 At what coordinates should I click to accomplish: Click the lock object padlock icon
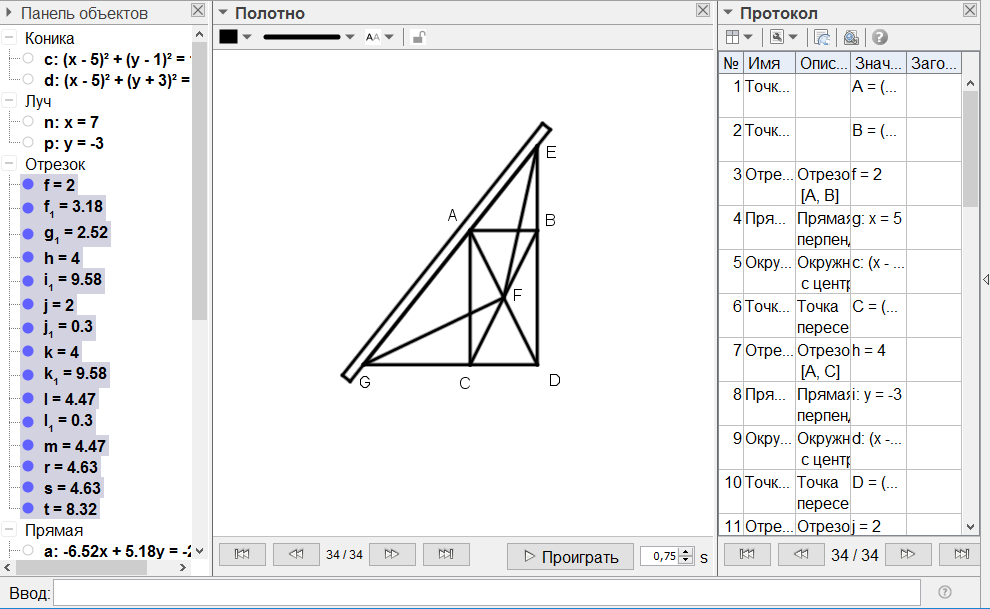[x=419, y=37]
